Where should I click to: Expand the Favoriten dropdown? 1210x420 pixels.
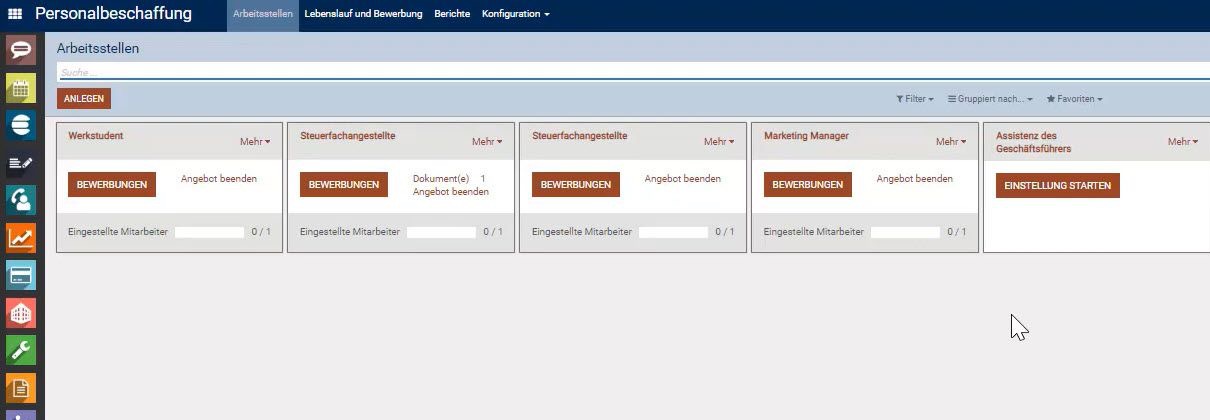tap(1074, 99)
